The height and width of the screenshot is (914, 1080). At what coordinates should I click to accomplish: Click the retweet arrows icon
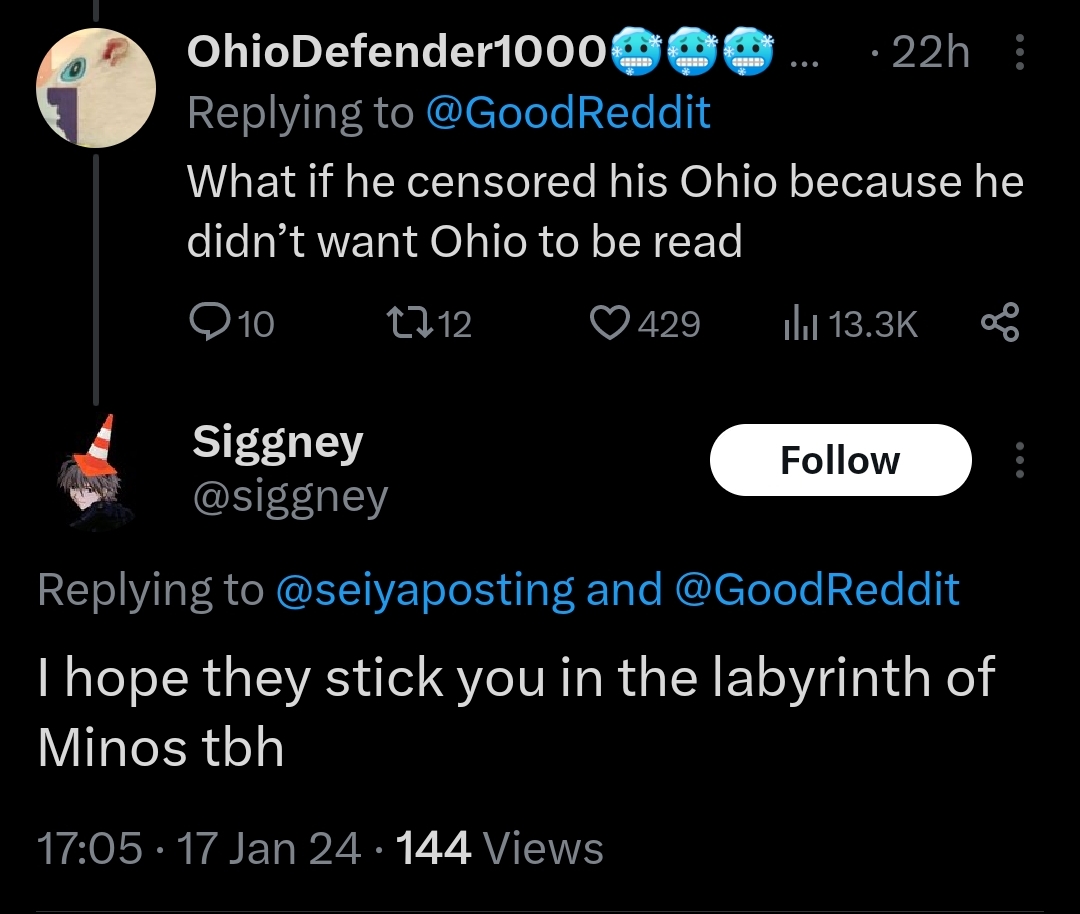pyautogui.click(x=409, y=322)
